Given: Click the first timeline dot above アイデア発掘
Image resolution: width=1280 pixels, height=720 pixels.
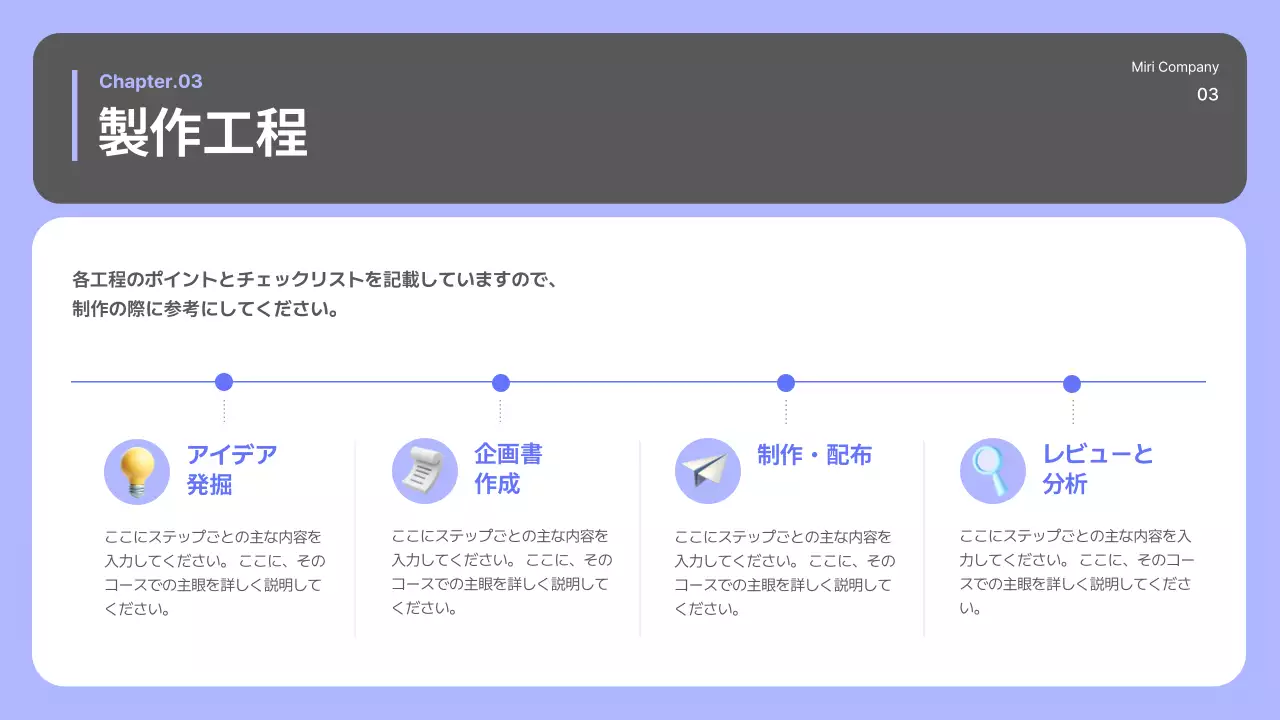Looking at the screenshot, I should [224, 382].
